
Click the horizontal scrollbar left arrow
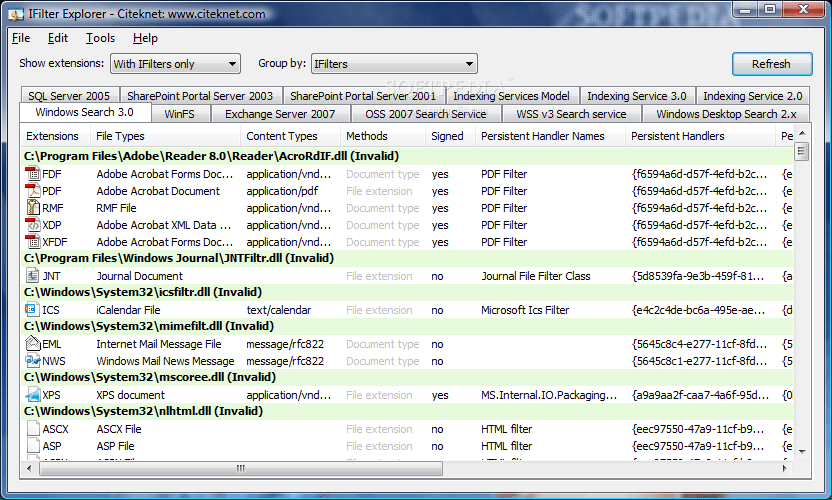pos(29,468)
